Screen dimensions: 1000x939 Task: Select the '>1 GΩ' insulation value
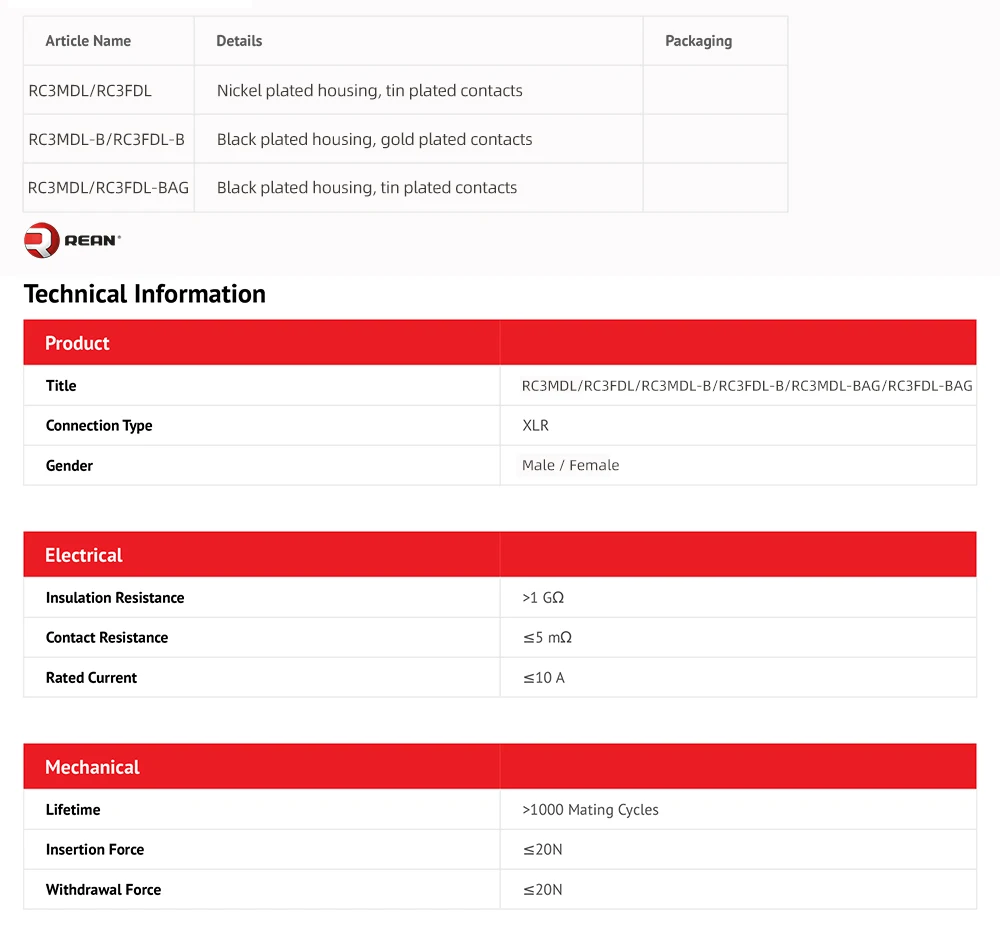coord(543,598)
